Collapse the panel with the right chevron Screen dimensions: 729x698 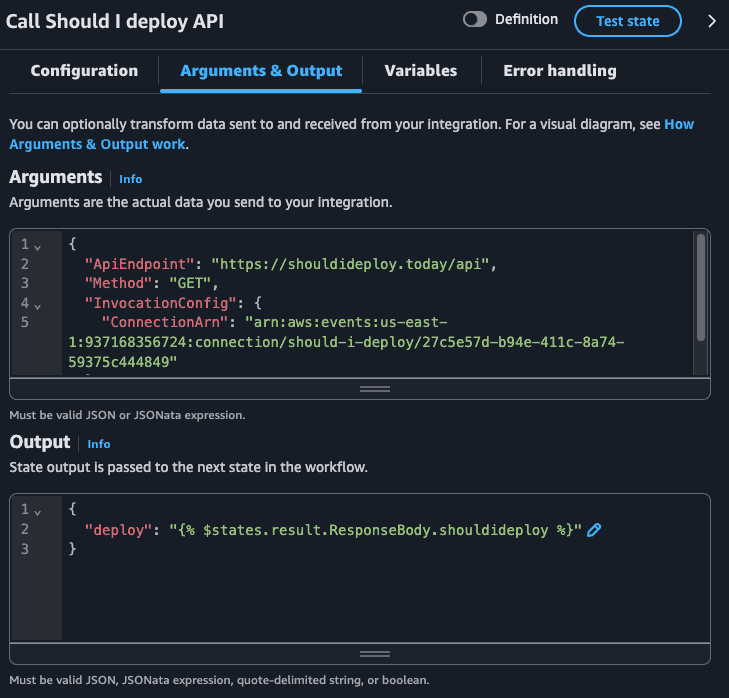pyautogui.click(x=711, y=21)
